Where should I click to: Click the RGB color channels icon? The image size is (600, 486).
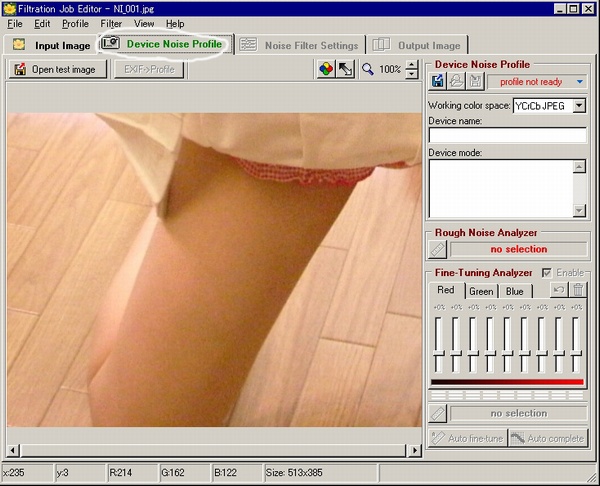click(326, 69)
